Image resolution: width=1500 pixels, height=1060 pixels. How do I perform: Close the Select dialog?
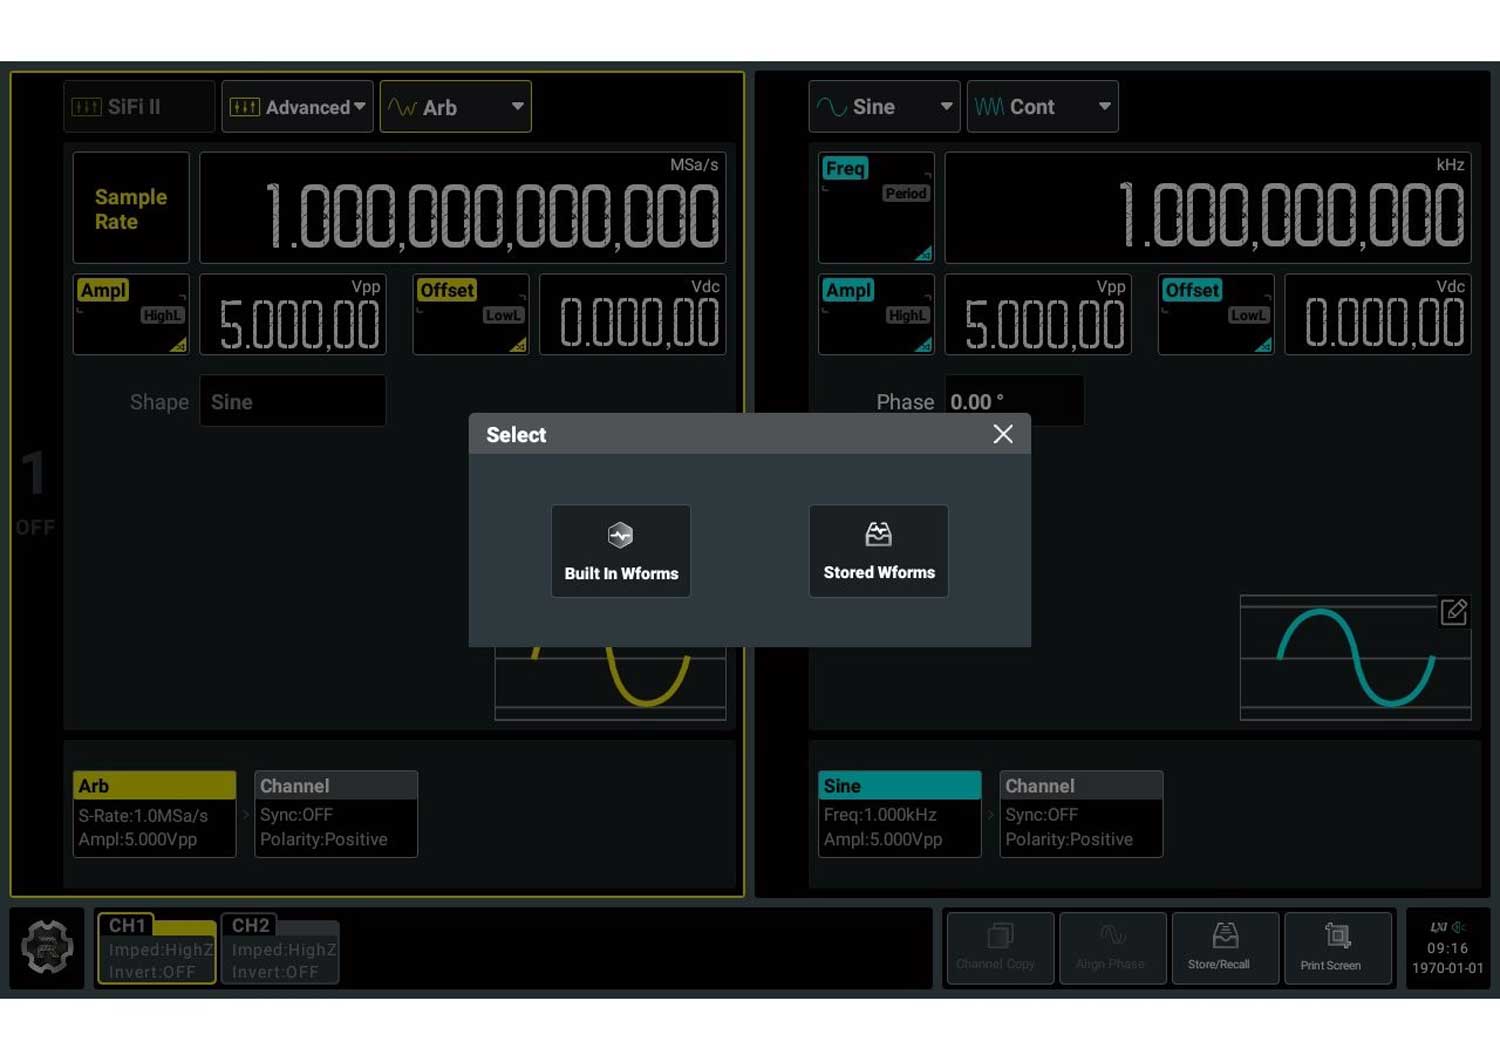coord(1003,434)
